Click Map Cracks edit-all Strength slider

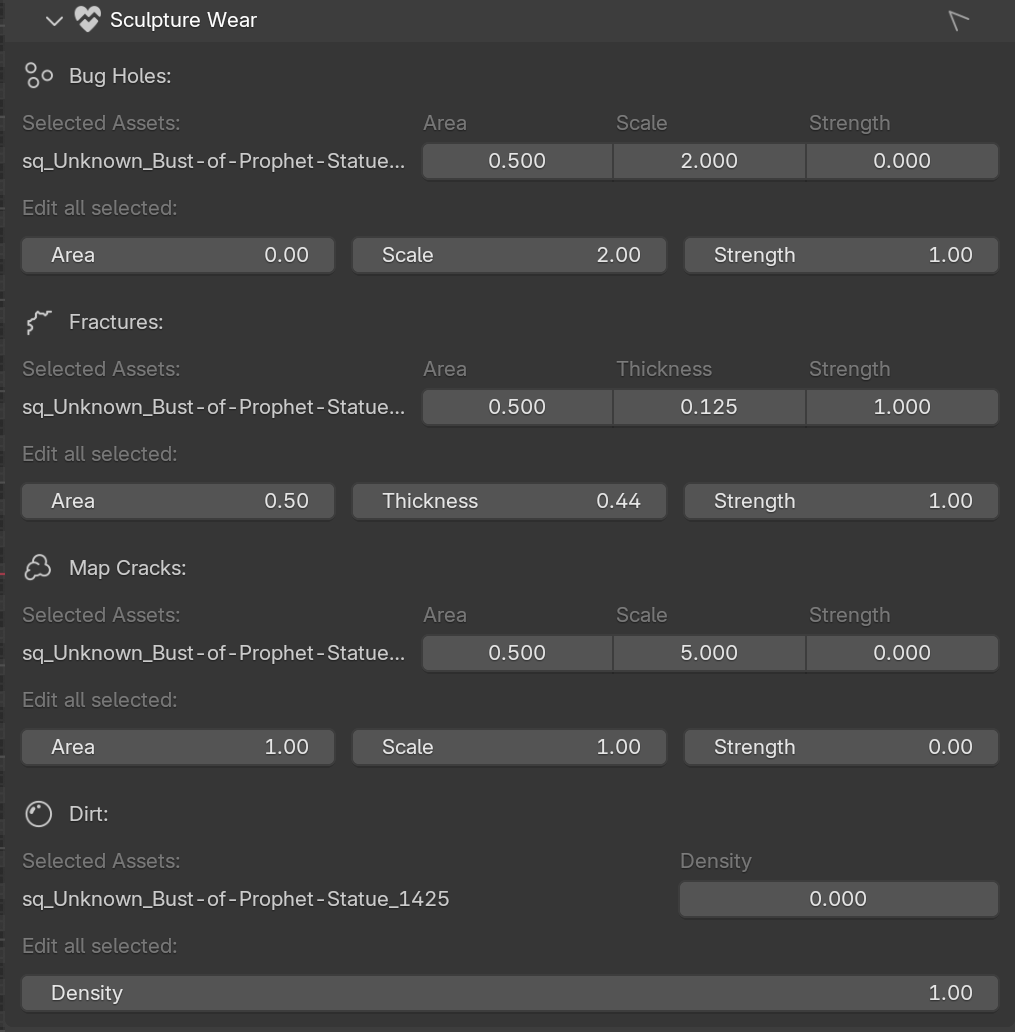[x=841, y=747]
